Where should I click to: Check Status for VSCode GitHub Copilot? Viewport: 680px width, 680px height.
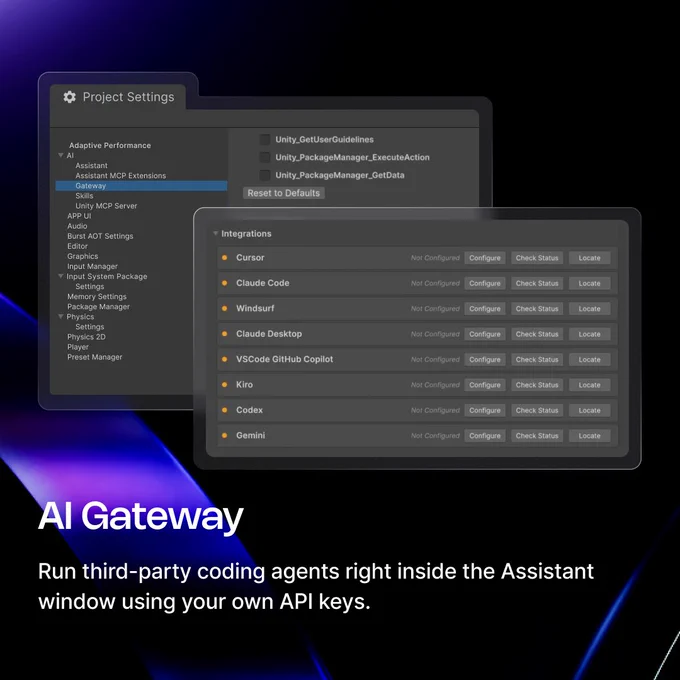[x=537, y=359]
